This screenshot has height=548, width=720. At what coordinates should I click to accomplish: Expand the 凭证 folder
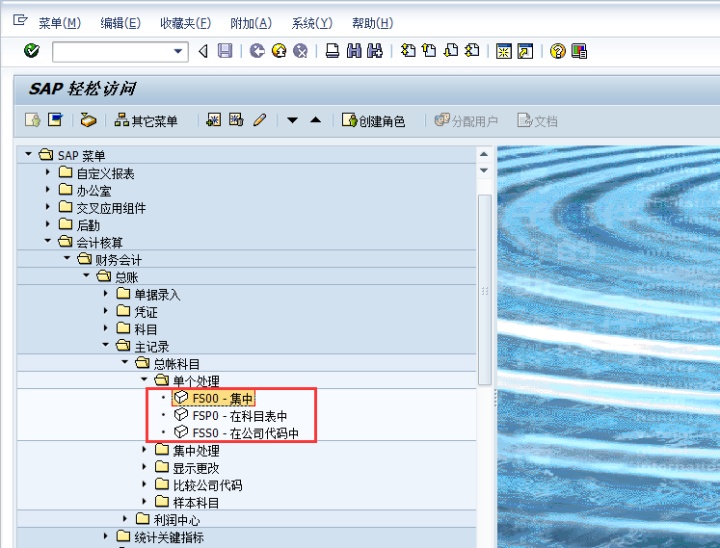[x=106, y=311]
